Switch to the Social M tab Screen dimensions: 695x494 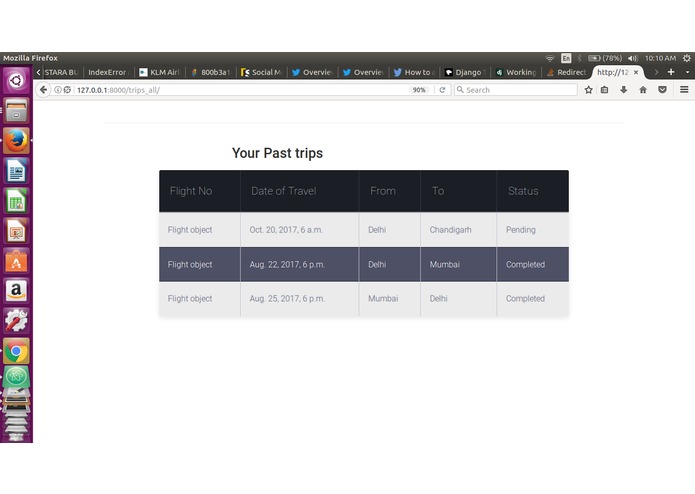(261, 72)
